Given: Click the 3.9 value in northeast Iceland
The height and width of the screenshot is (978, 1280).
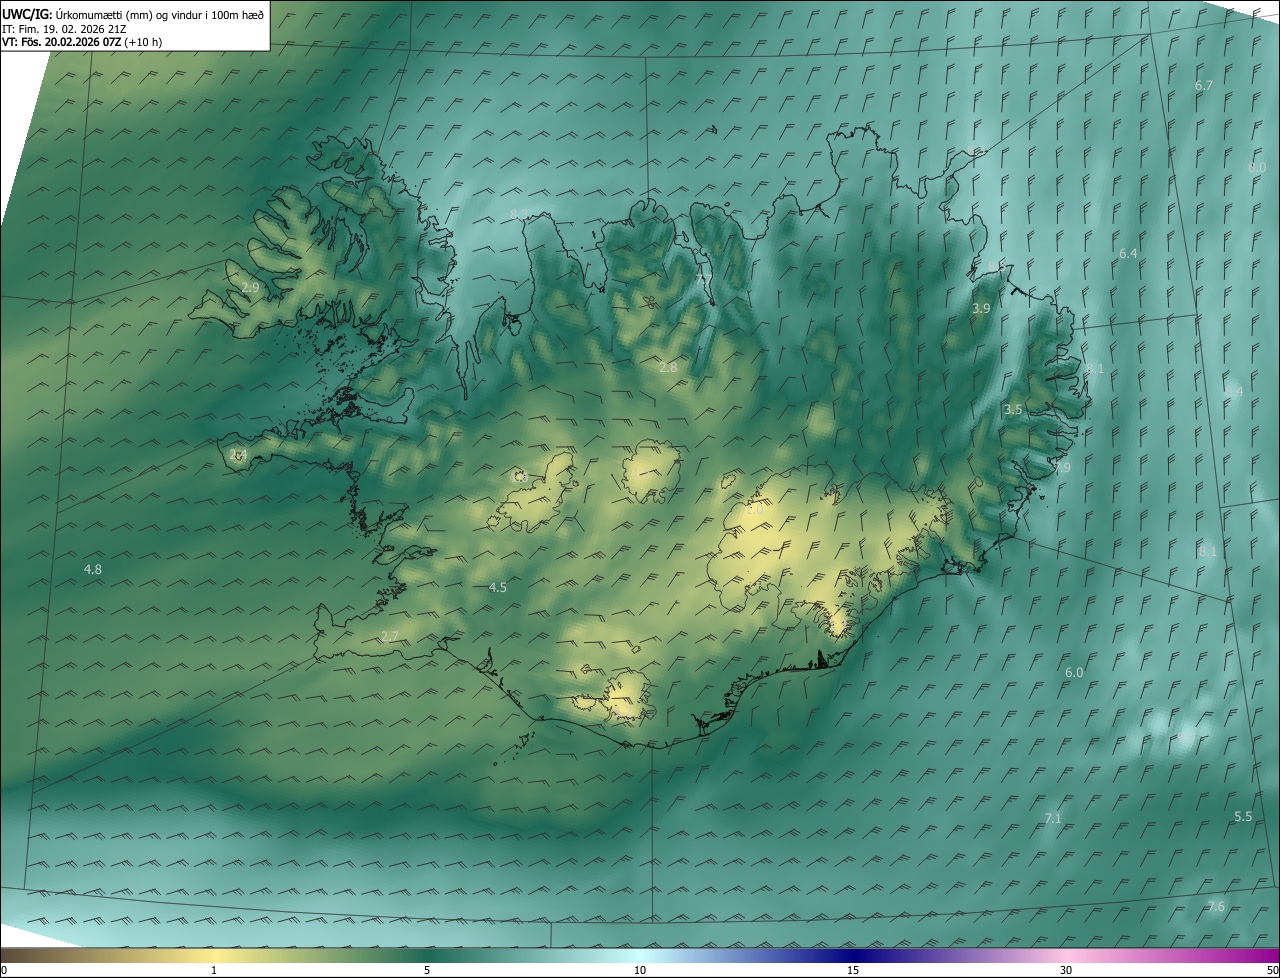Looking at the screenshot, I should pos(981,310).
